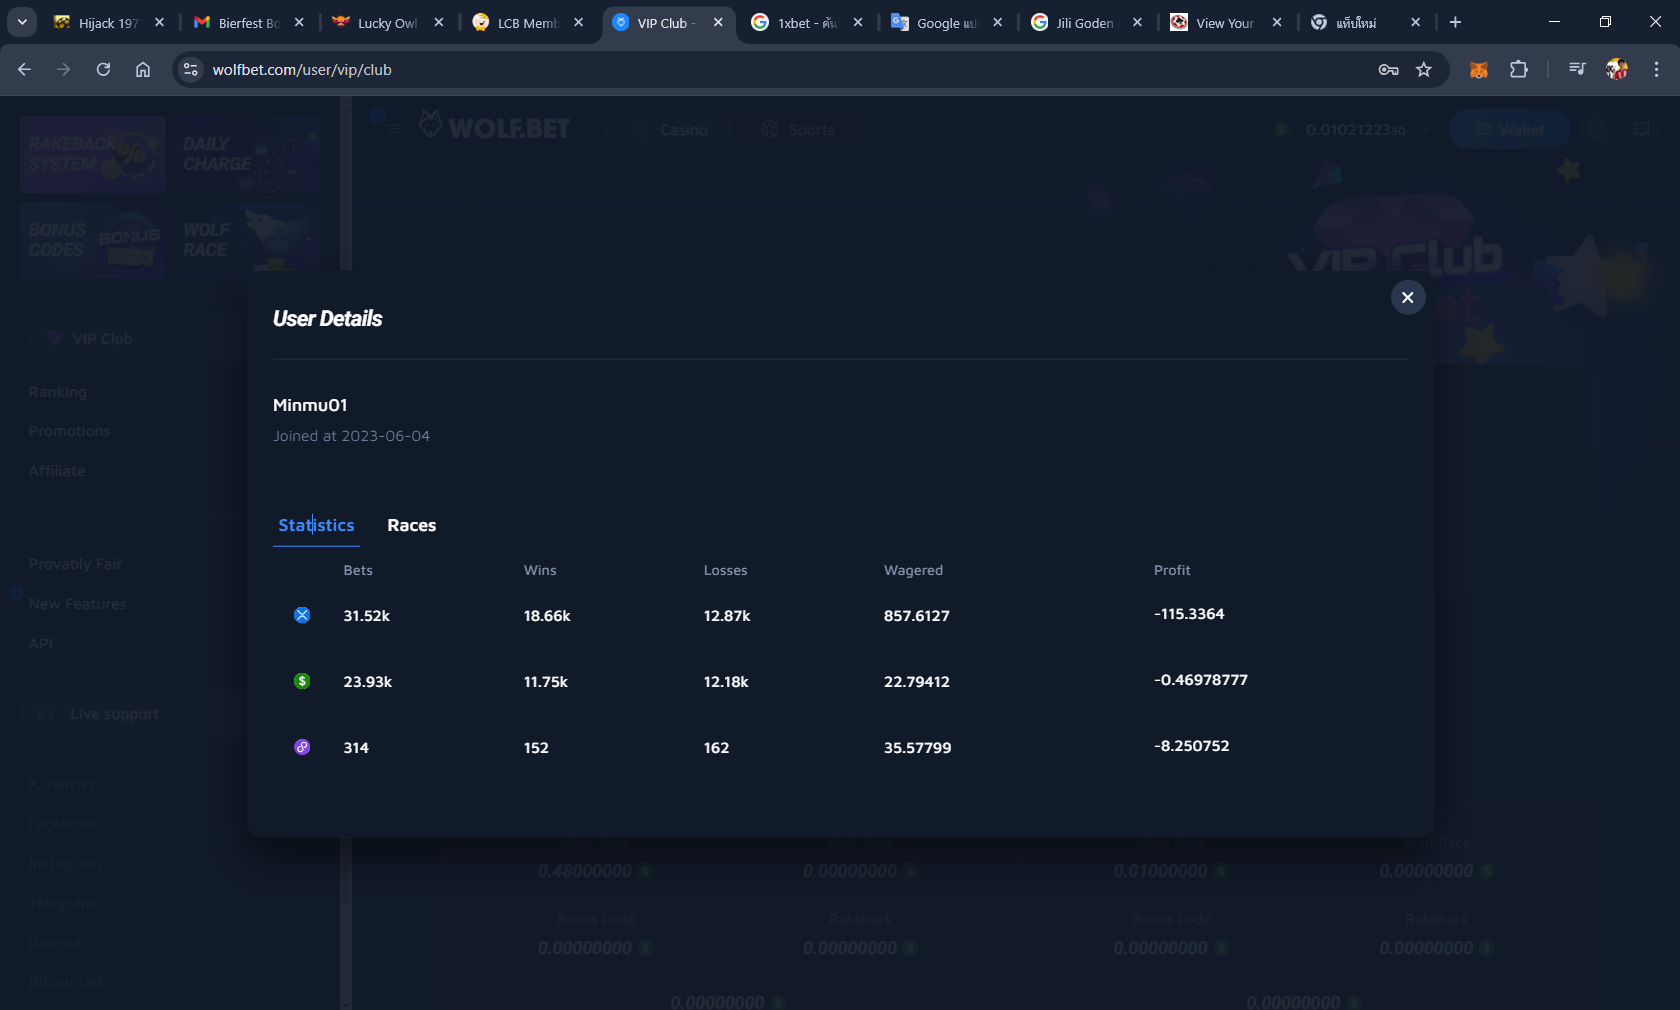The height and width of the screenshot is (1010, 1680).
Task: Close the User Details dialog
Action: 1407,297
